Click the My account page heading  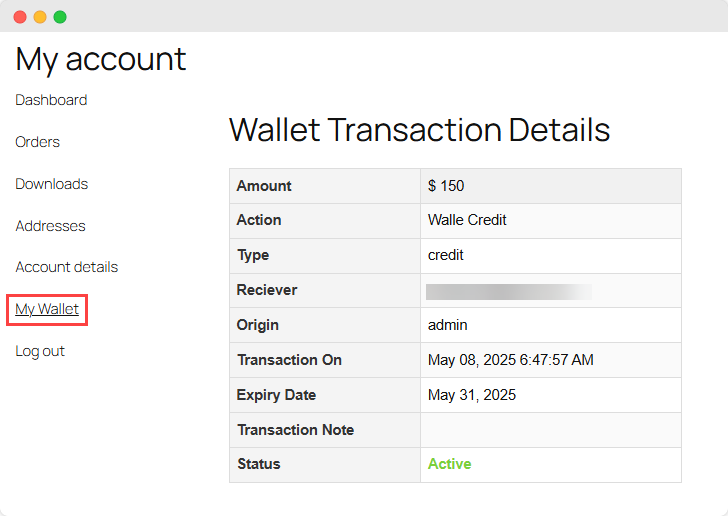click(x=101, y=59)
